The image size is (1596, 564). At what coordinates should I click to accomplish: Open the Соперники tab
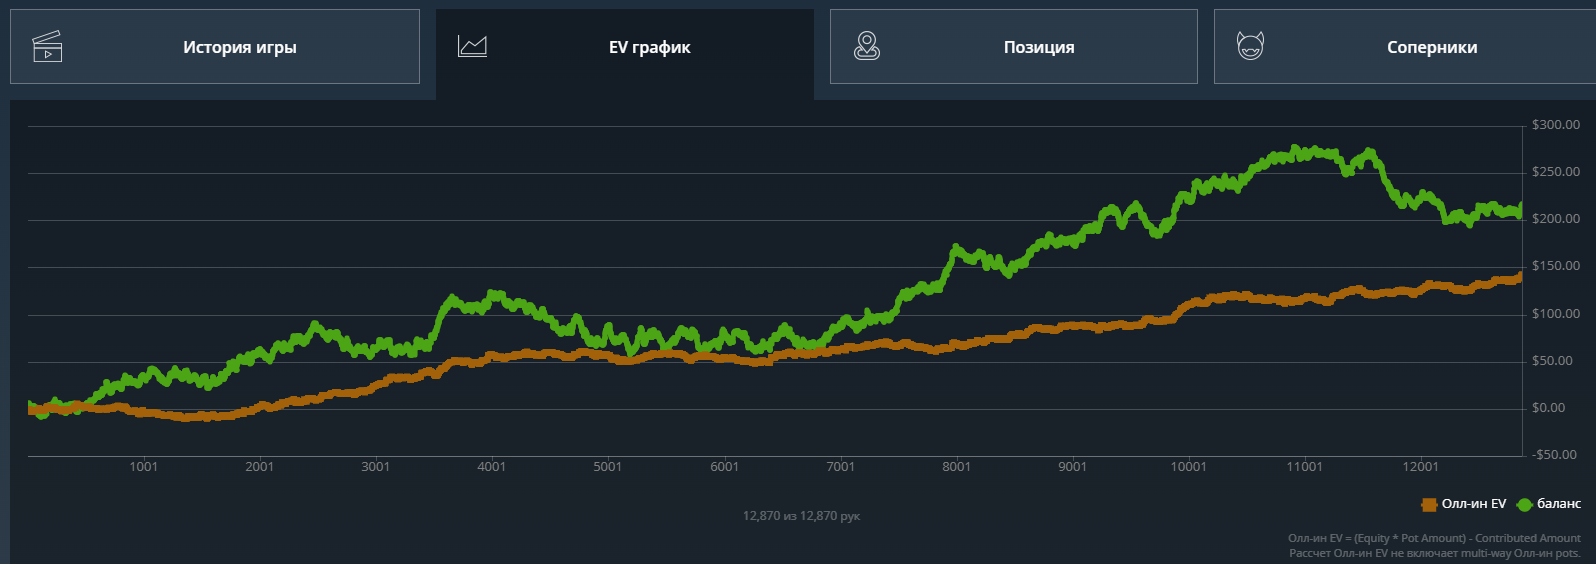coord(1405,47)
